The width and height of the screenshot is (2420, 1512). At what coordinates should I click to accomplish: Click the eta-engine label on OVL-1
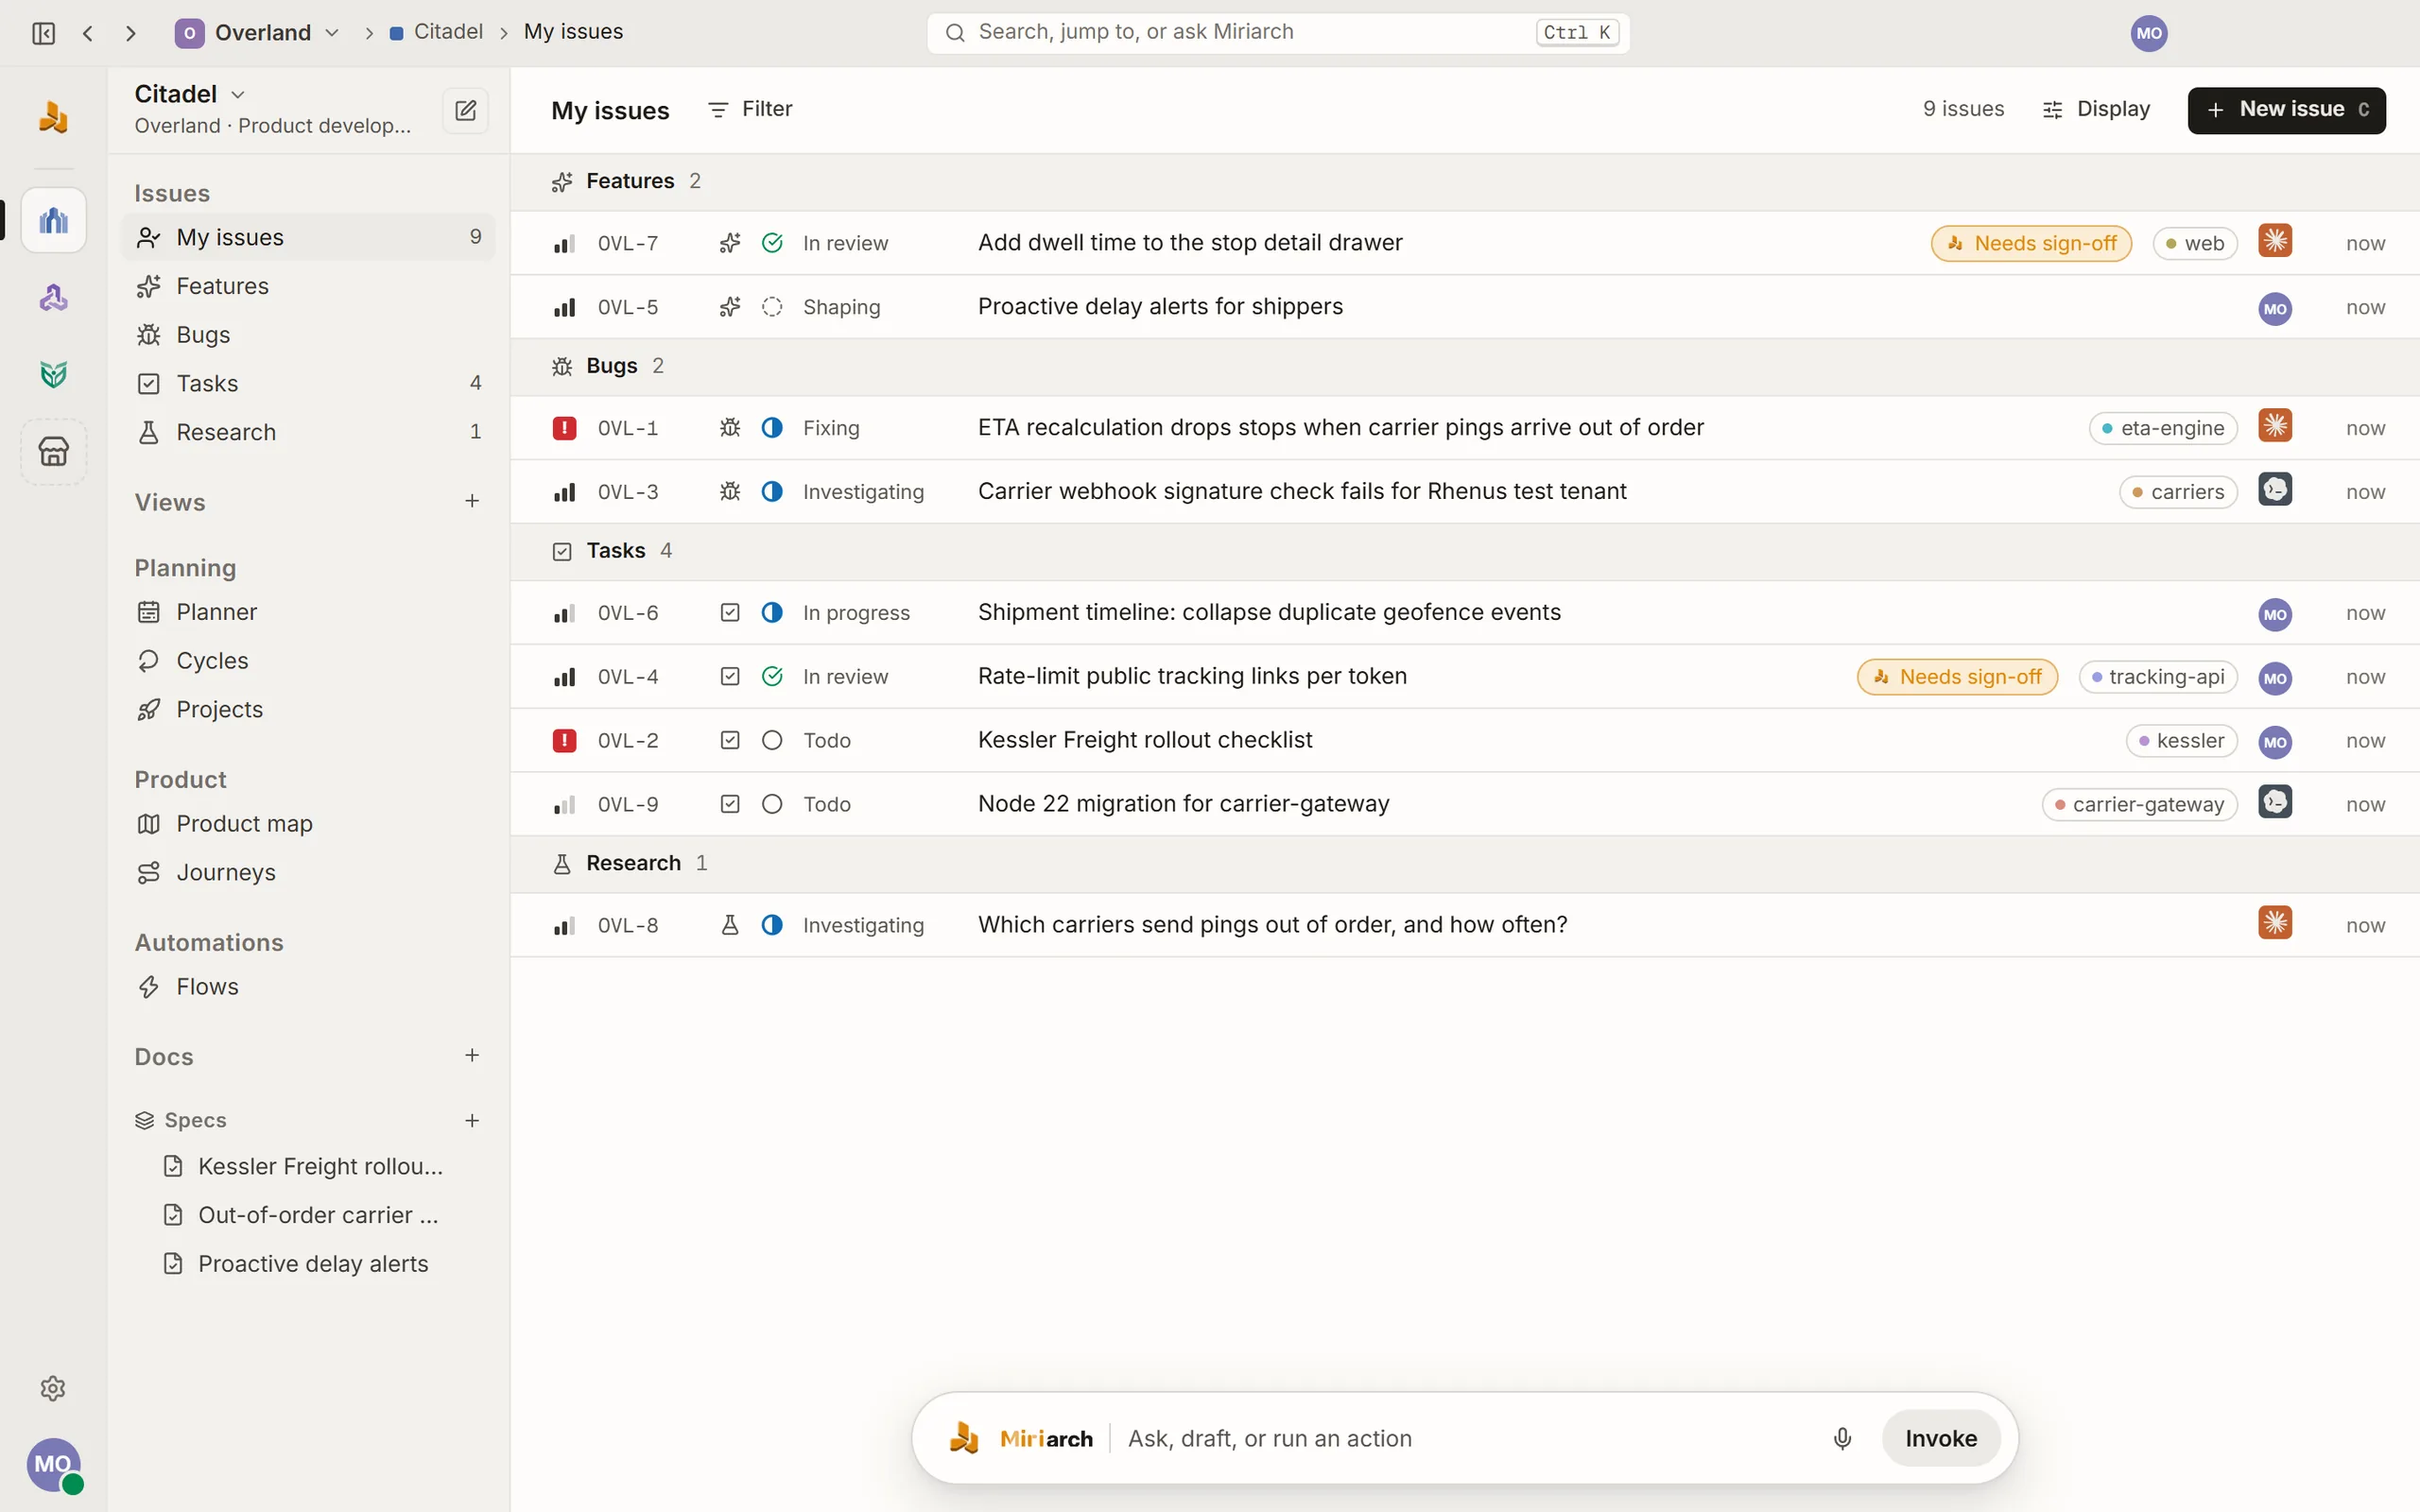point(2163,428)
